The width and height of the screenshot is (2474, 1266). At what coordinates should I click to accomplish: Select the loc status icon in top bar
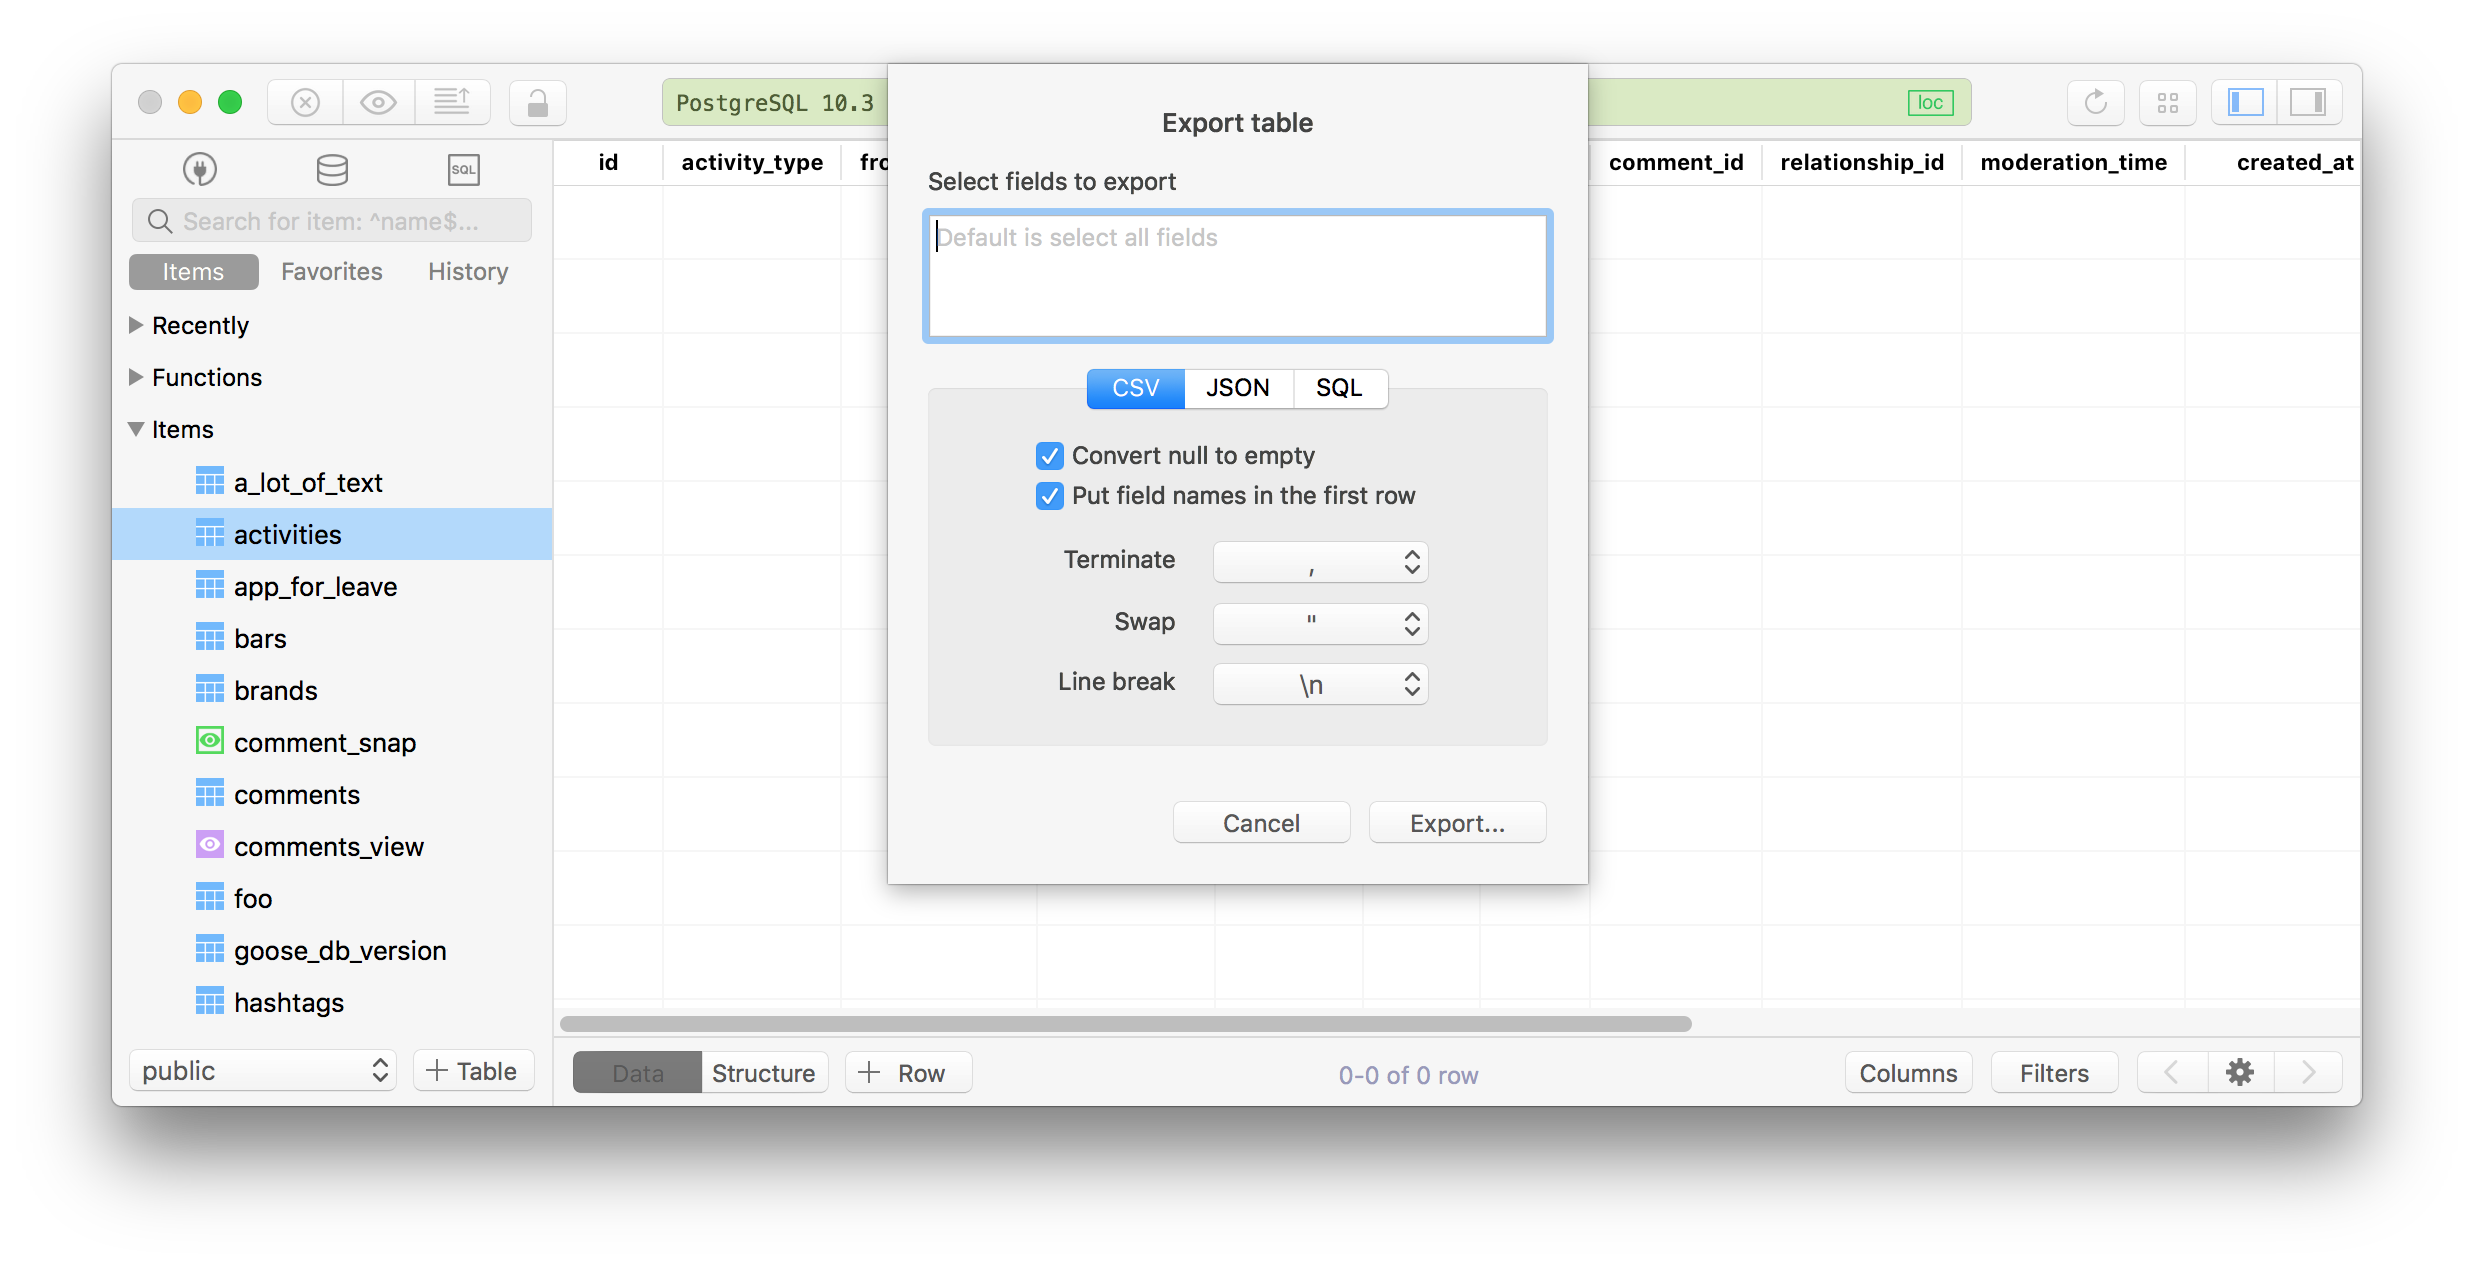click(1930, 102)
